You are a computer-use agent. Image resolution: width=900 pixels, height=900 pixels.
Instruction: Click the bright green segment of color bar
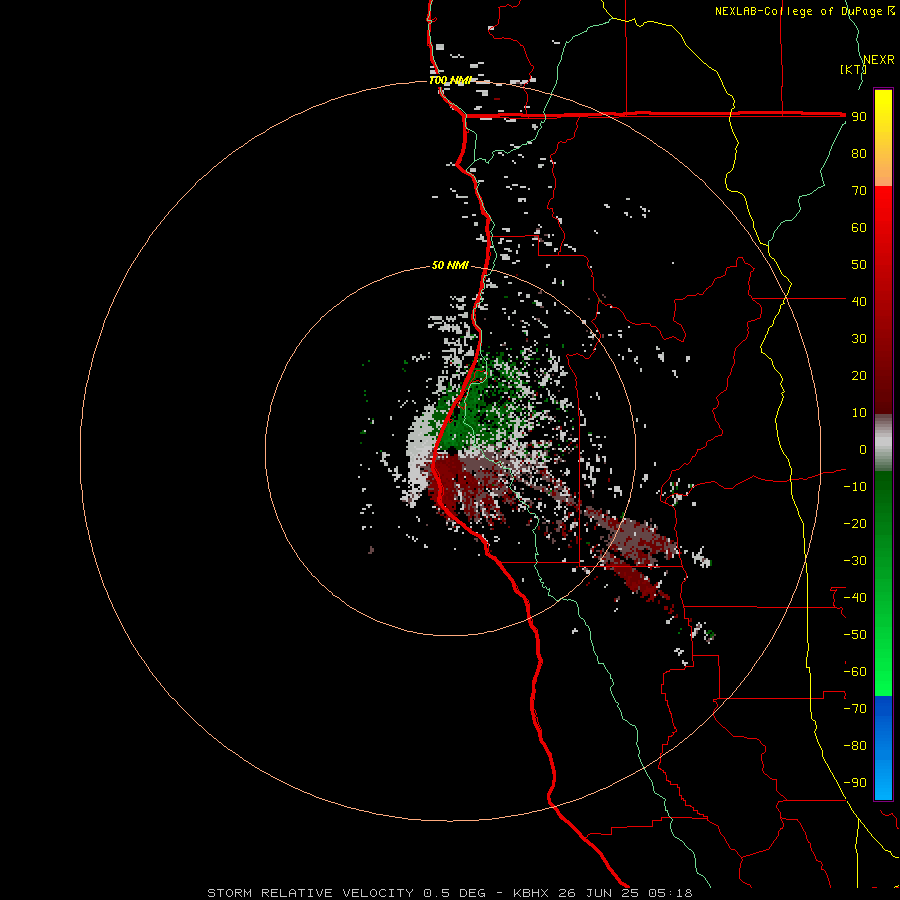point(883,660)
